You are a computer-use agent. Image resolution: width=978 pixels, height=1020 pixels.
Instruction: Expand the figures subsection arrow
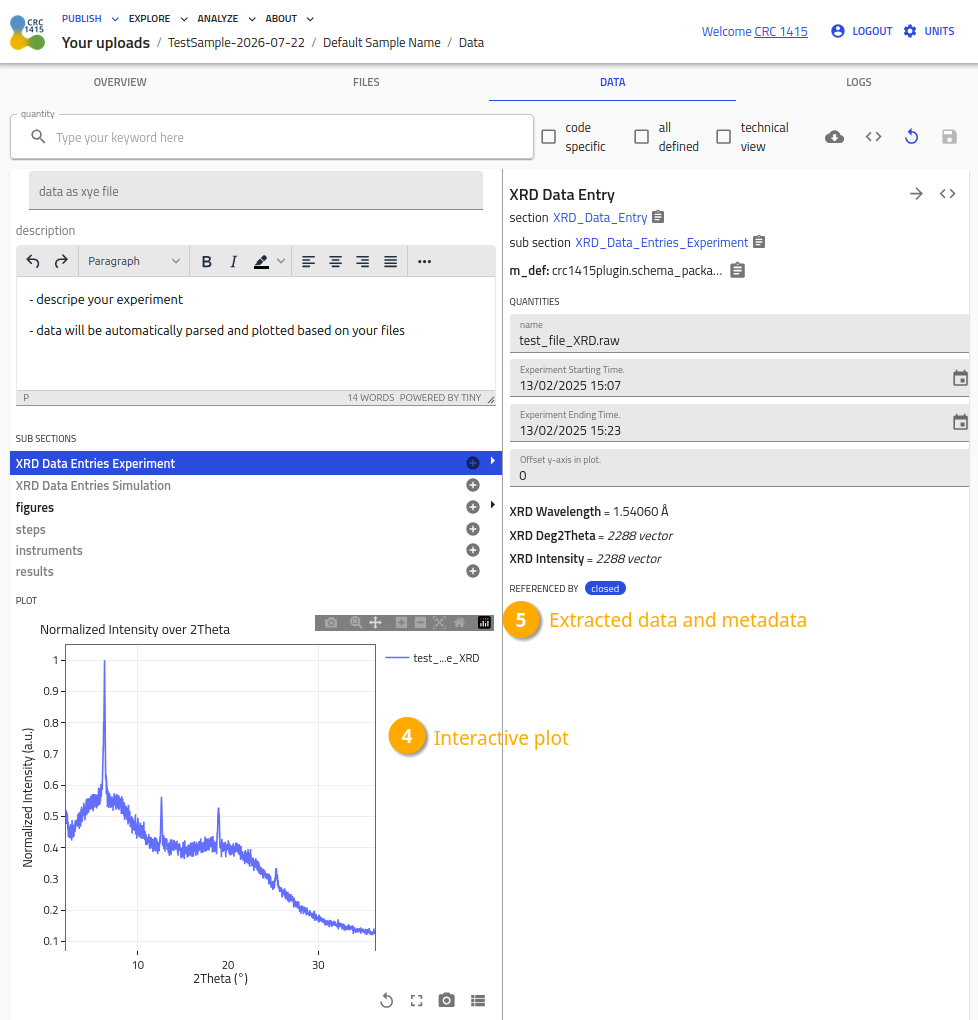click(x=493, y=505)
